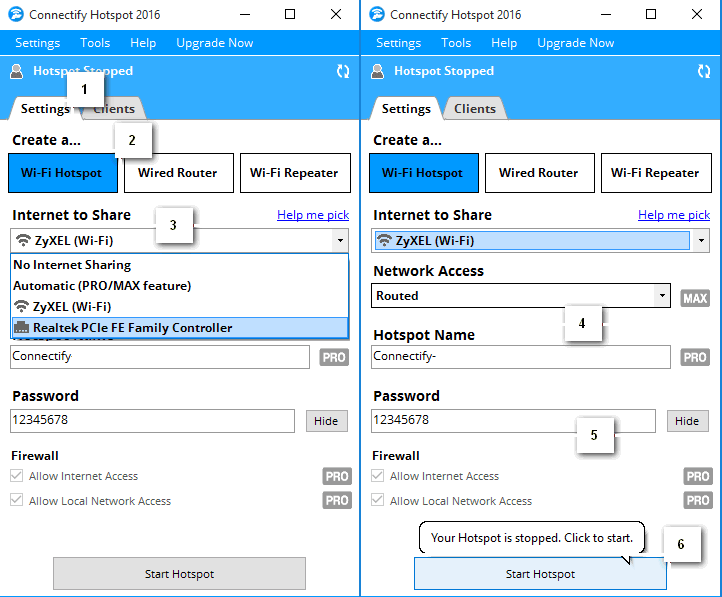Expand the Routed Network Access dropdown

point(662,295)
